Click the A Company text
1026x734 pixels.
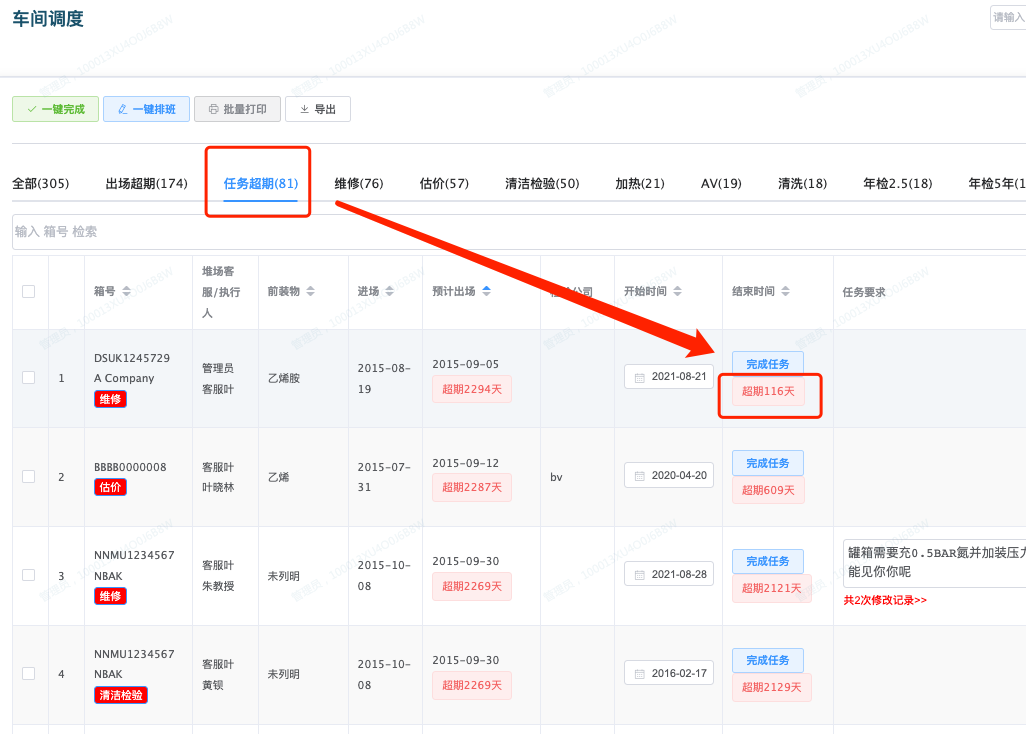tap(124, 378)
